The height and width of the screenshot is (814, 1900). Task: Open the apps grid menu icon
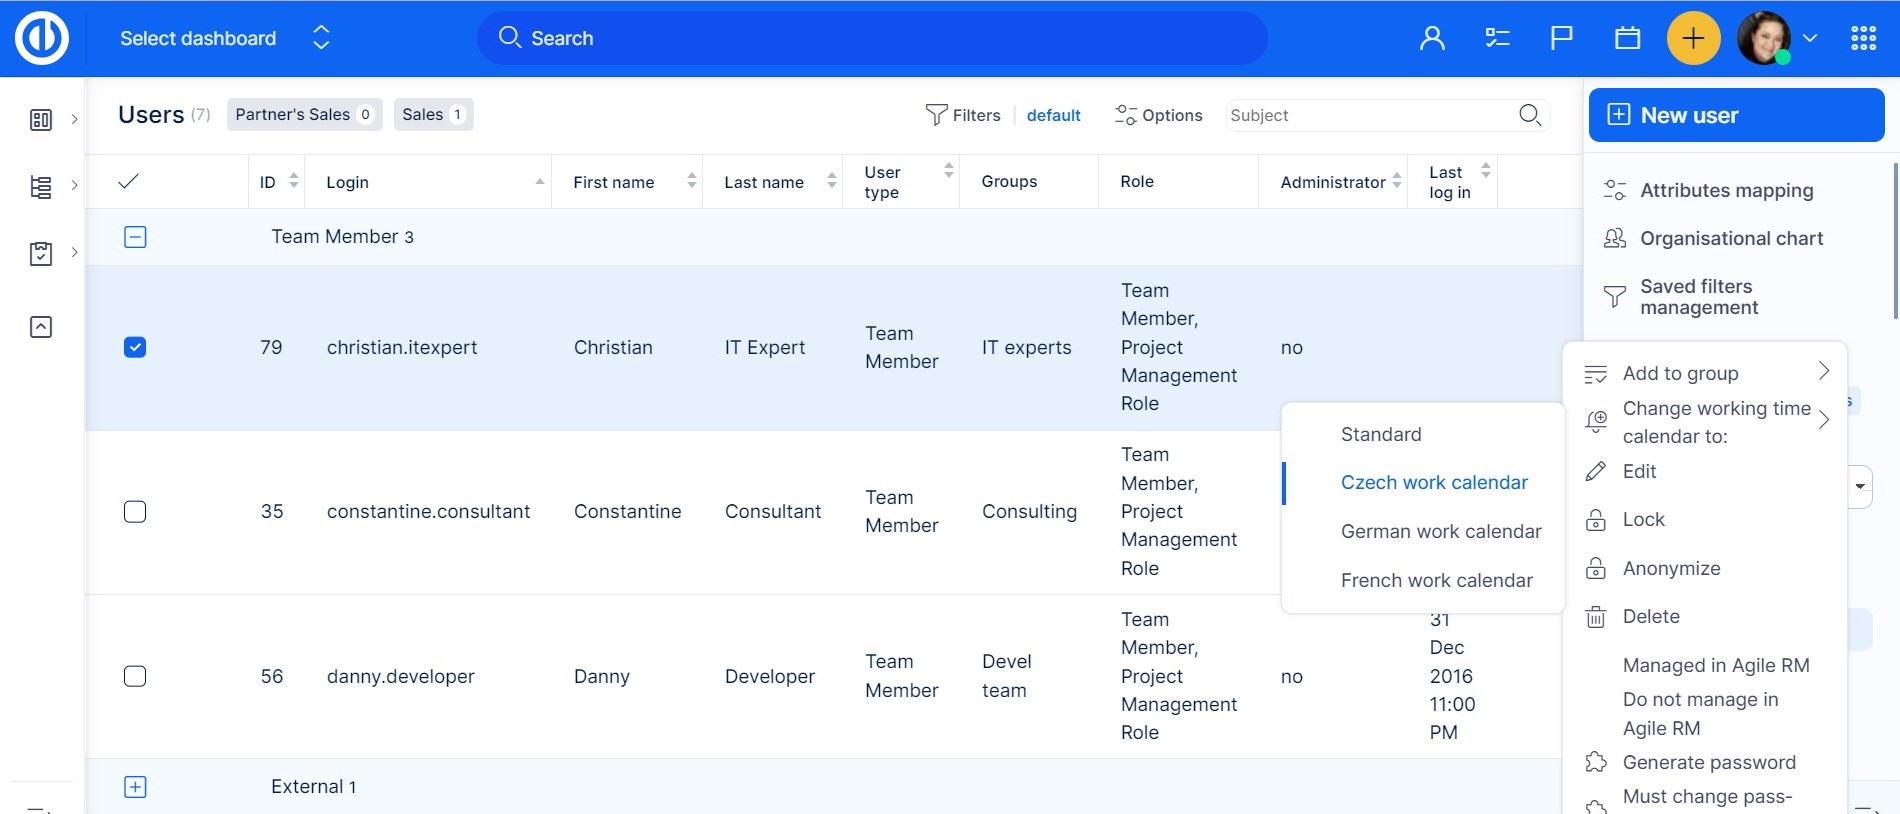point(1863,39)
